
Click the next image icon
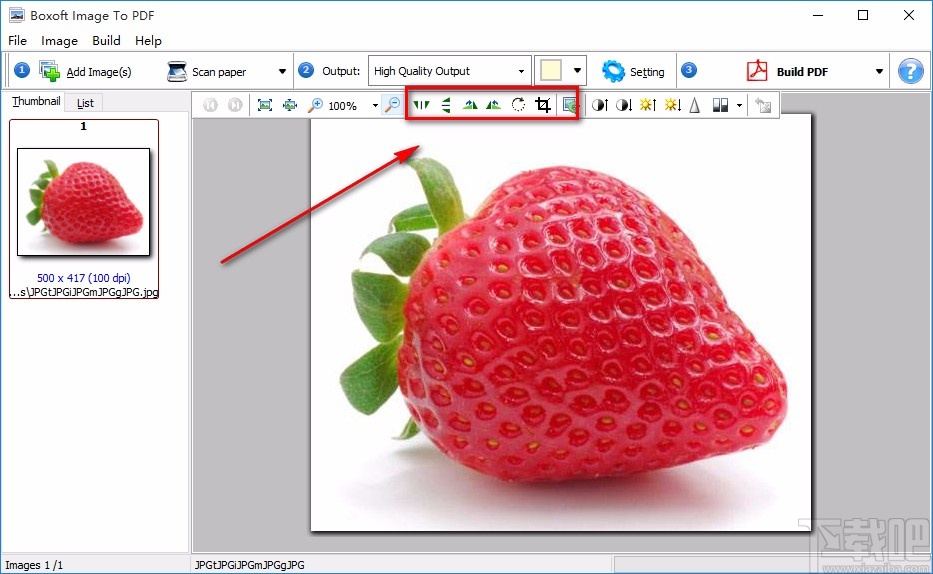tap(235, 105)
